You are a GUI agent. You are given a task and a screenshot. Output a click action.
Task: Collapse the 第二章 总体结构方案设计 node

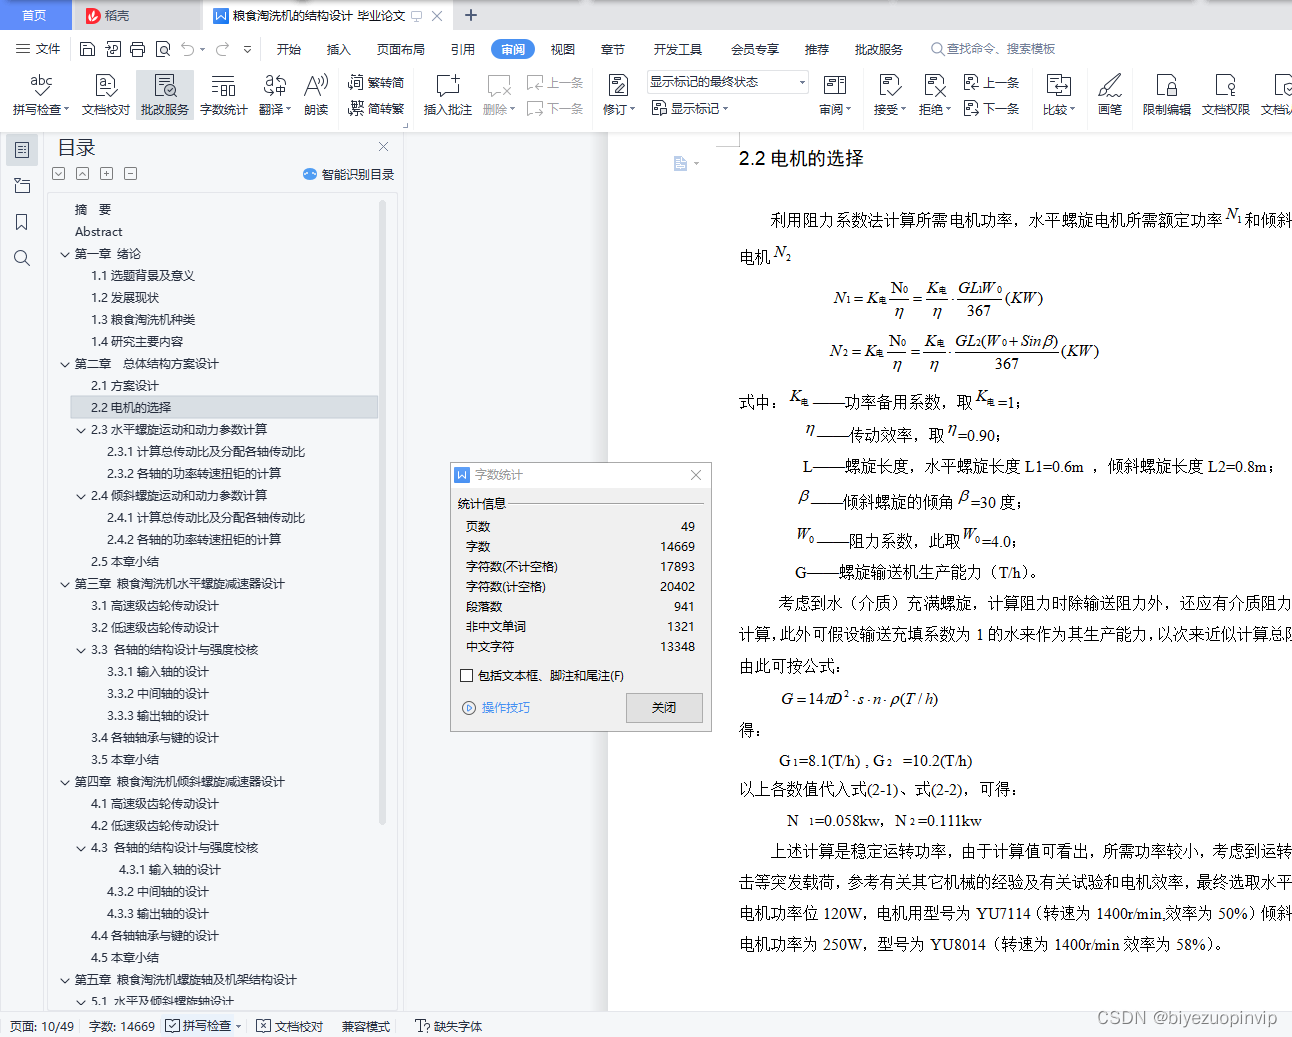pyautogui.click(x=65, y=364)
